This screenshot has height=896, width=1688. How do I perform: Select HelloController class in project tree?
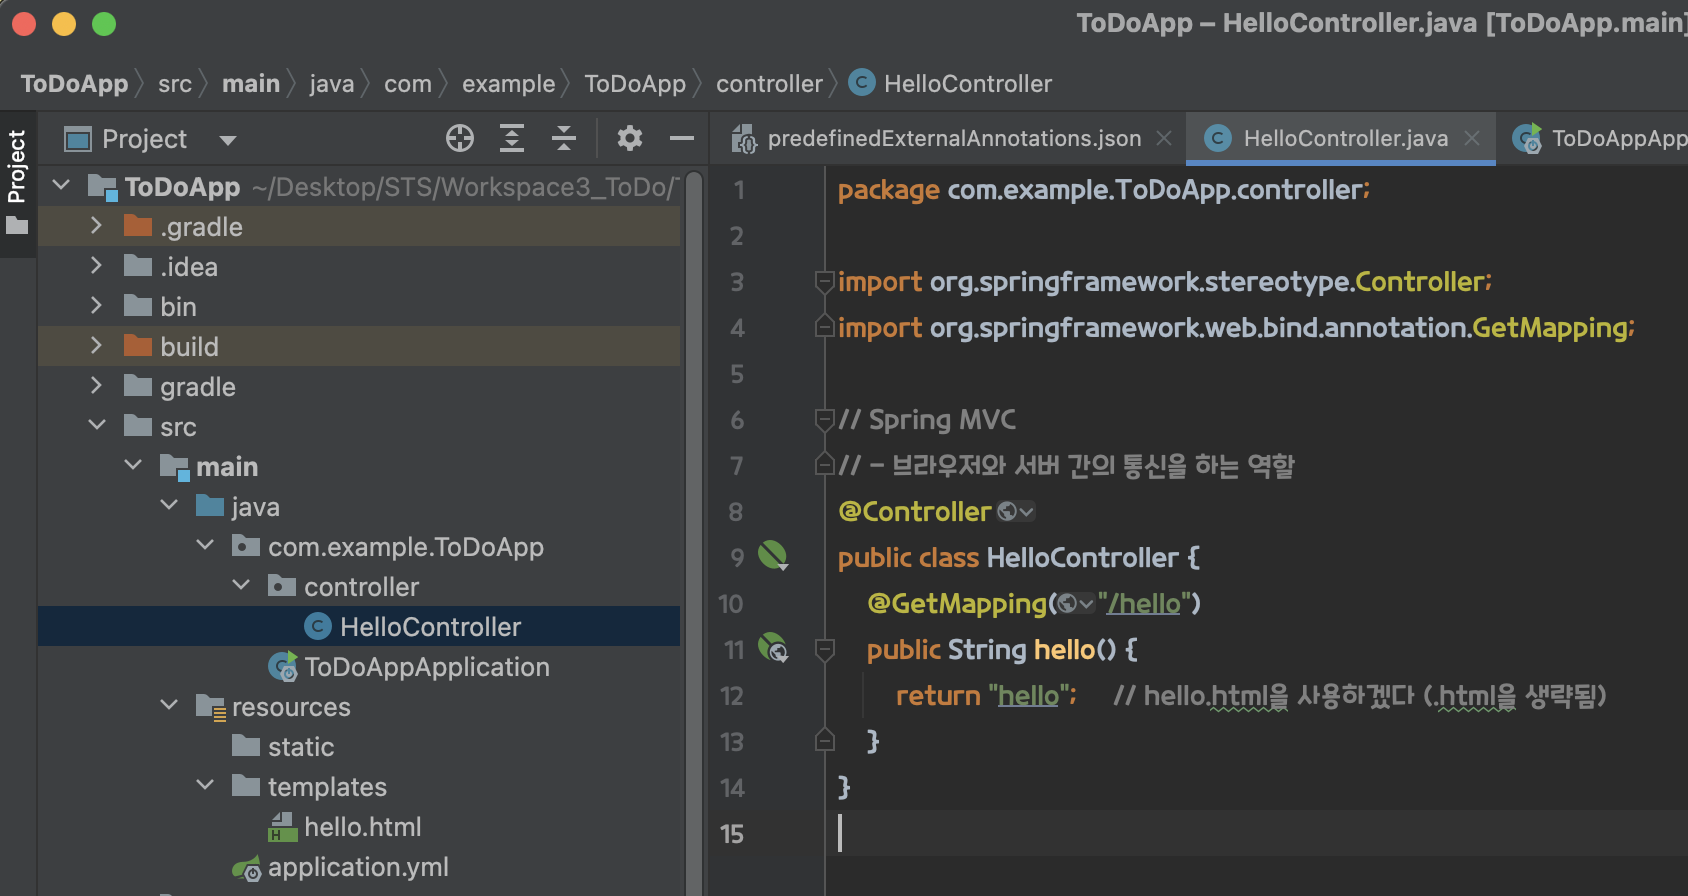359,626
